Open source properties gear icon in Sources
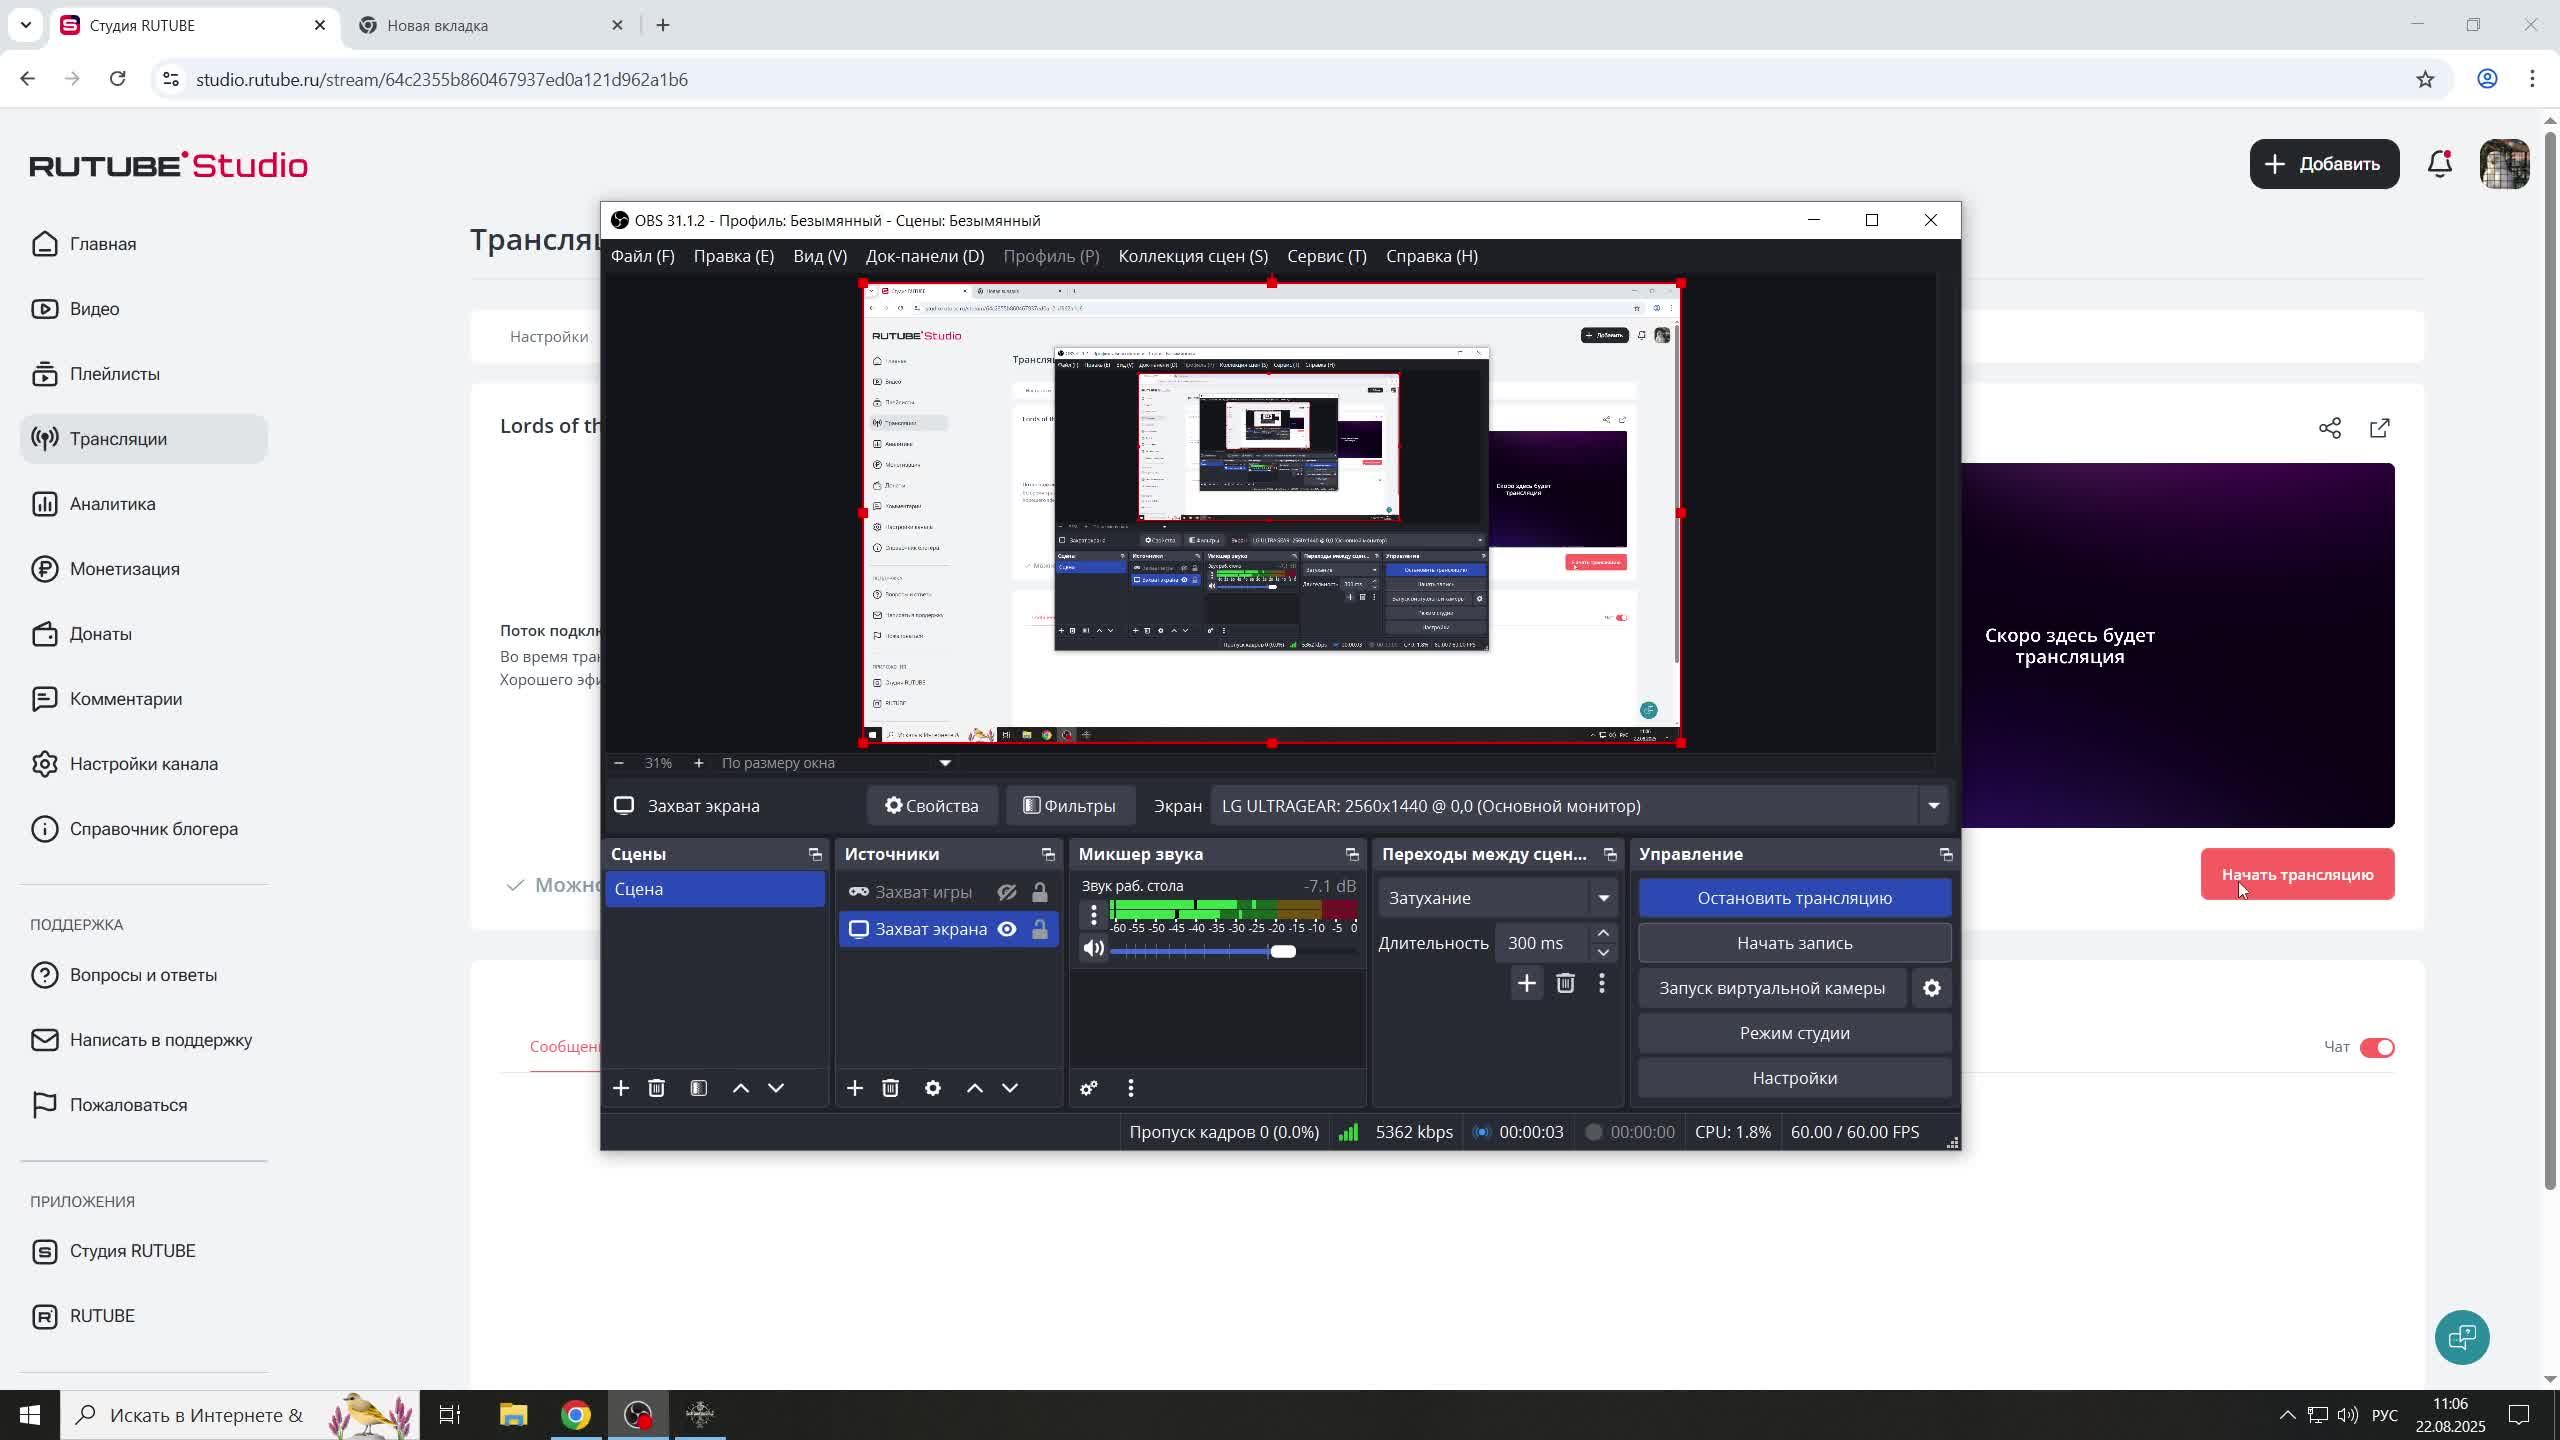 pyautogui.click(x=932, y=1088)
